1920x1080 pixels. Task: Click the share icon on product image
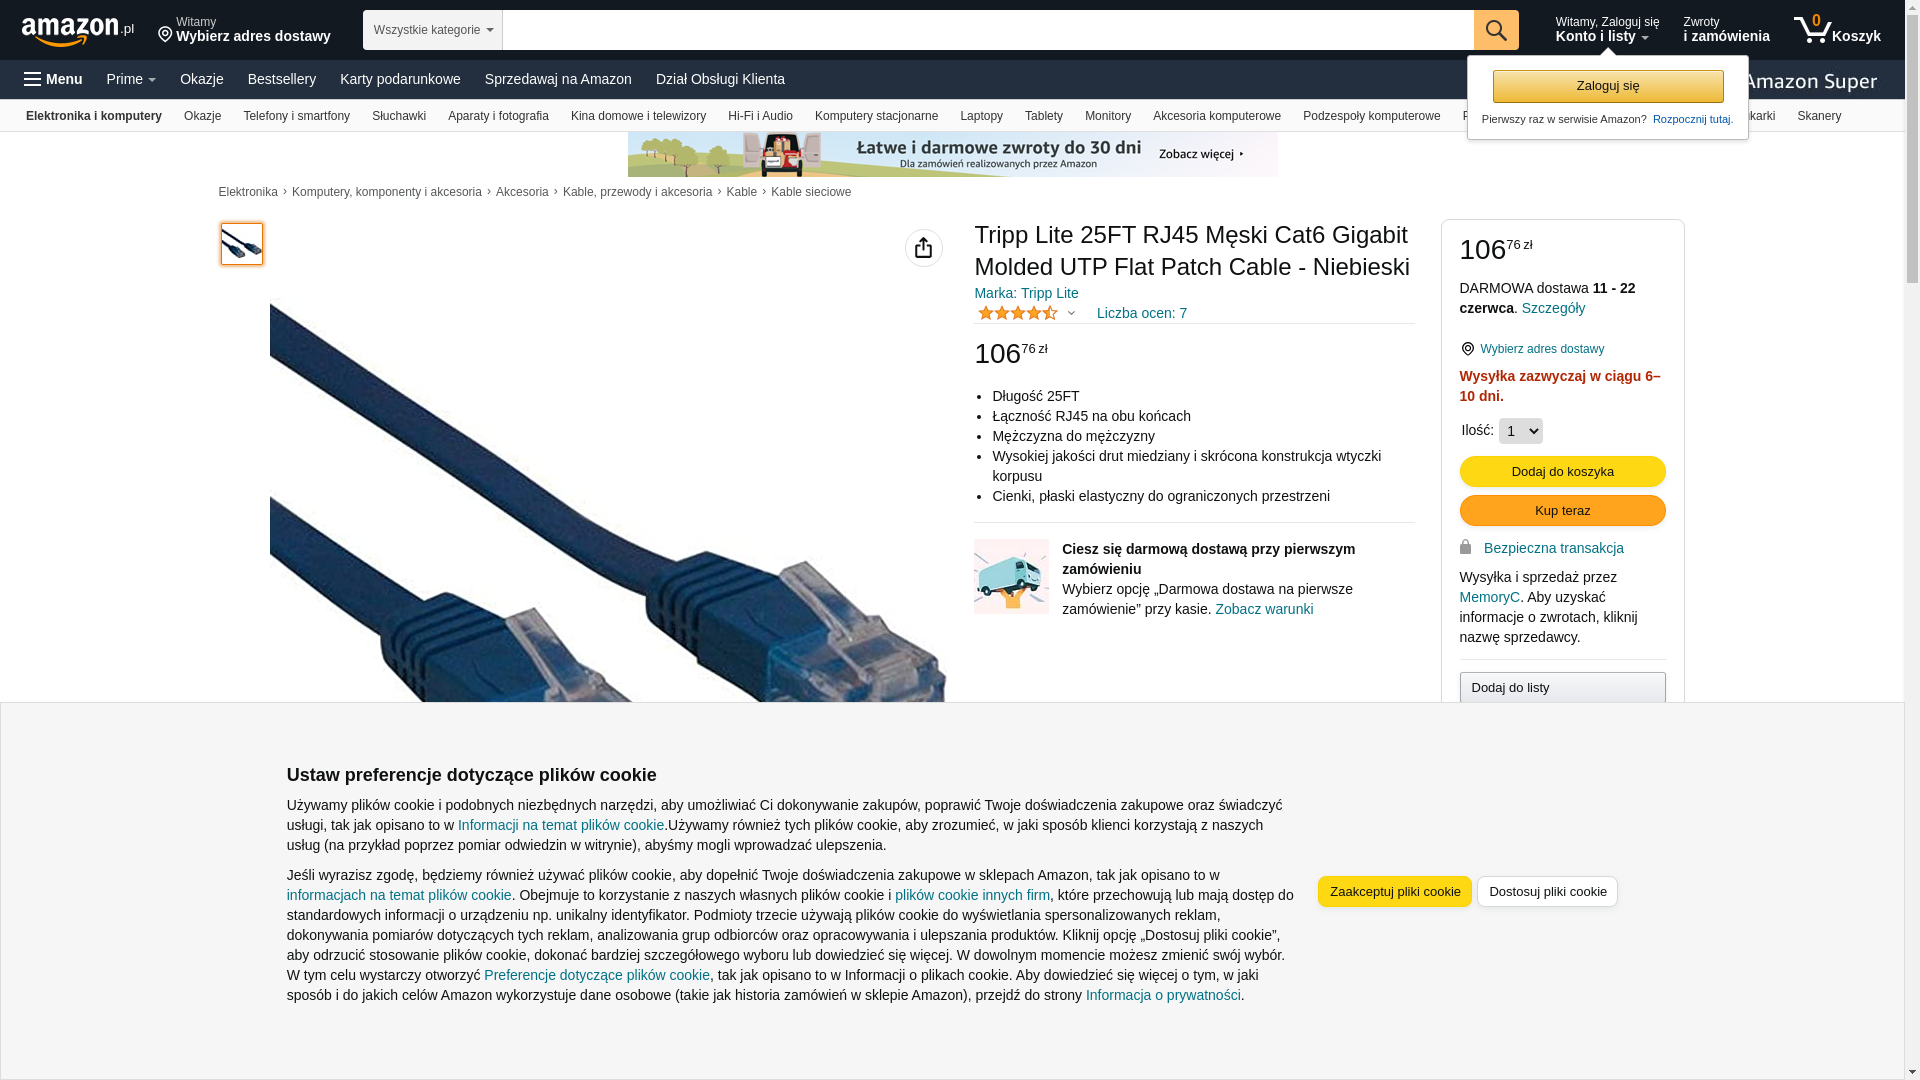tap(924, 248)
